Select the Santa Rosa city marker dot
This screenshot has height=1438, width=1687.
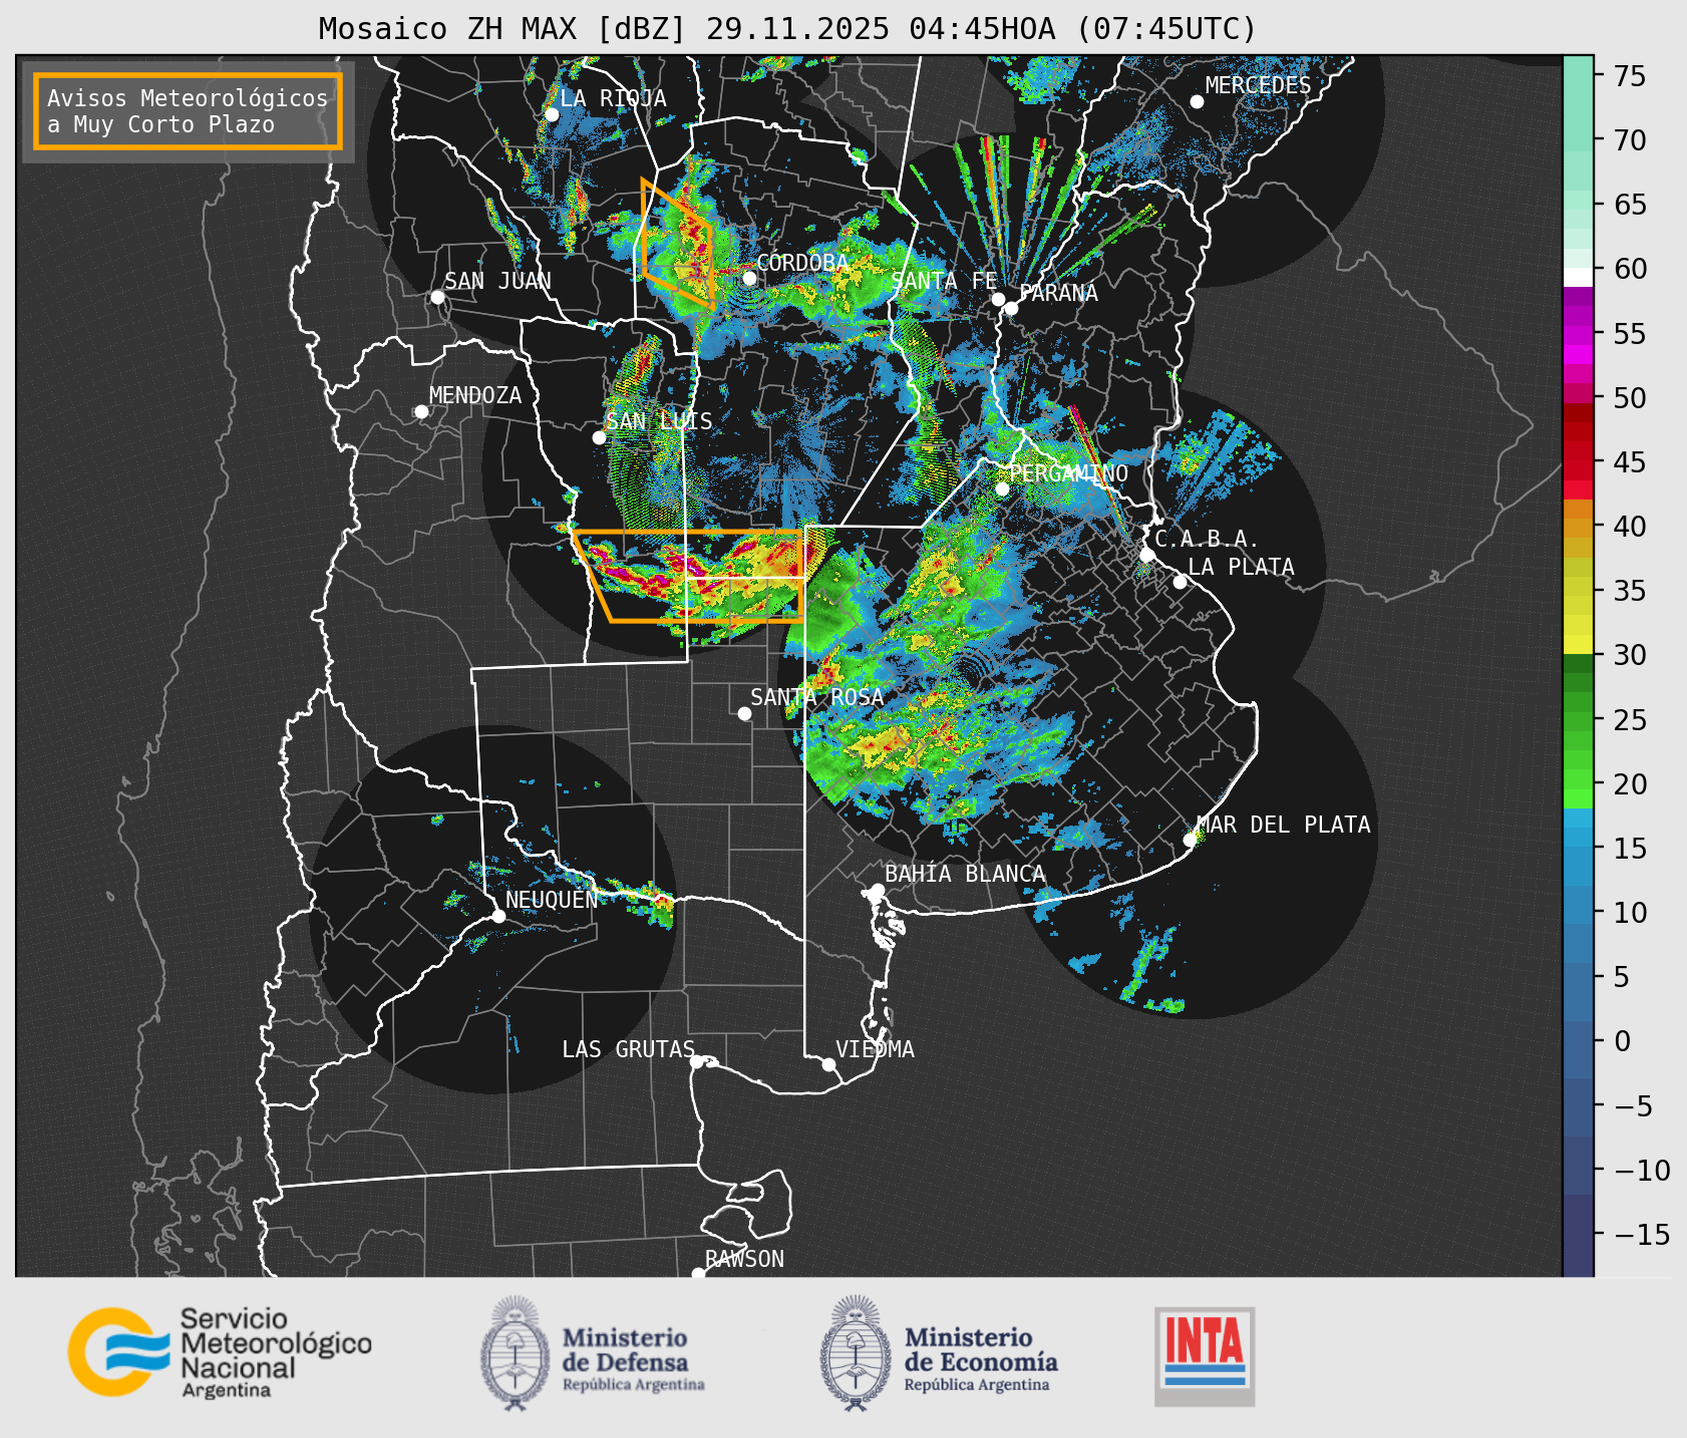click(744, 713)
